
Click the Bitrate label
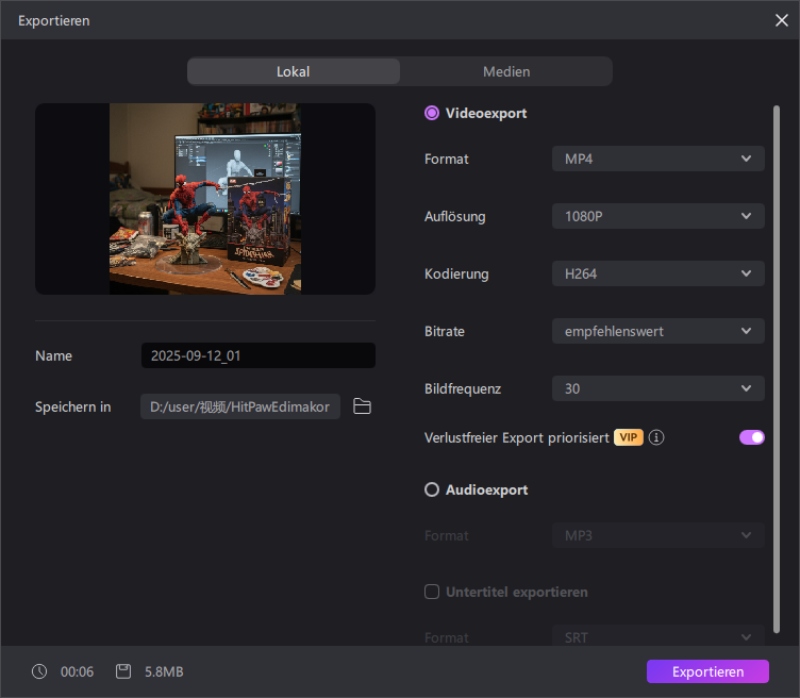tap(444, 331)
